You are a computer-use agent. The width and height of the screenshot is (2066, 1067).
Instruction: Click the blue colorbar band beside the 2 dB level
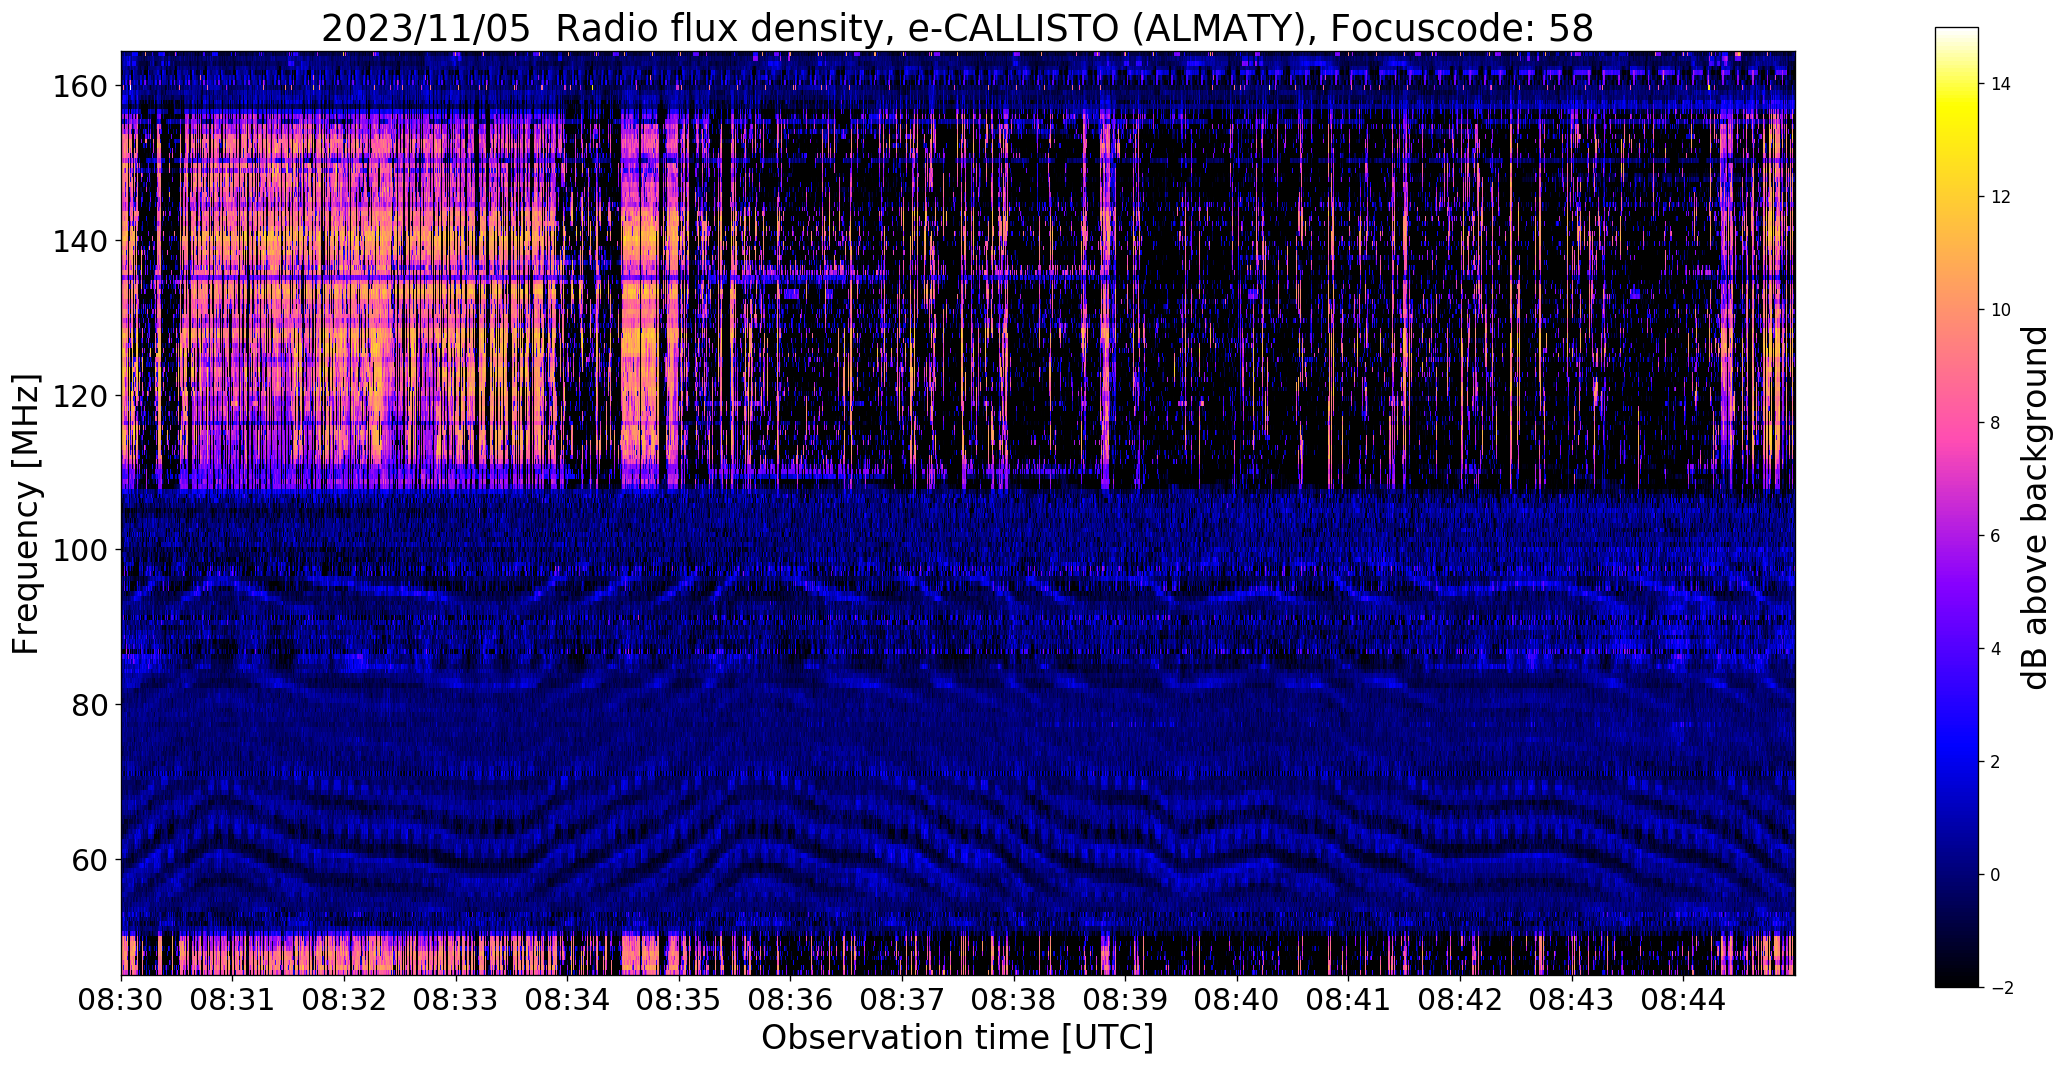pyautogui.click(x=1957, y=762)
